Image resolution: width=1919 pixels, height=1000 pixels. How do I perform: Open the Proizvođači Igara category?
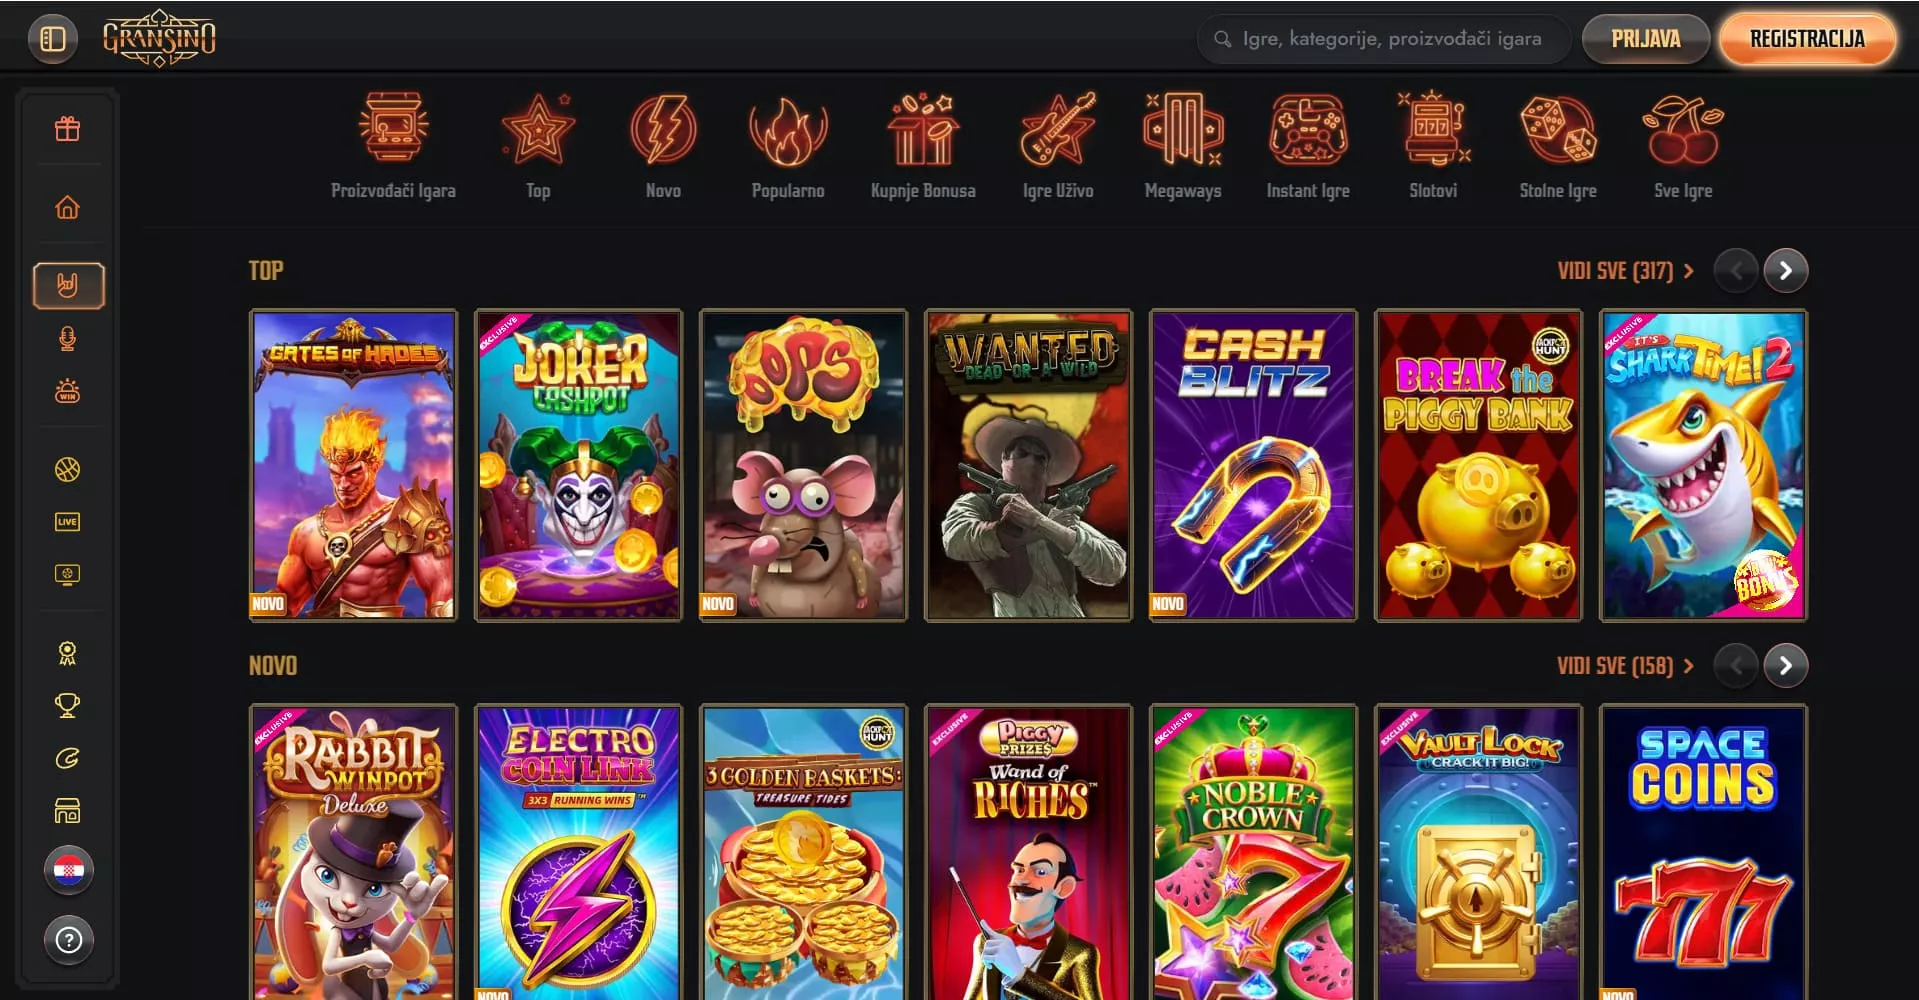tap(393, 146)
